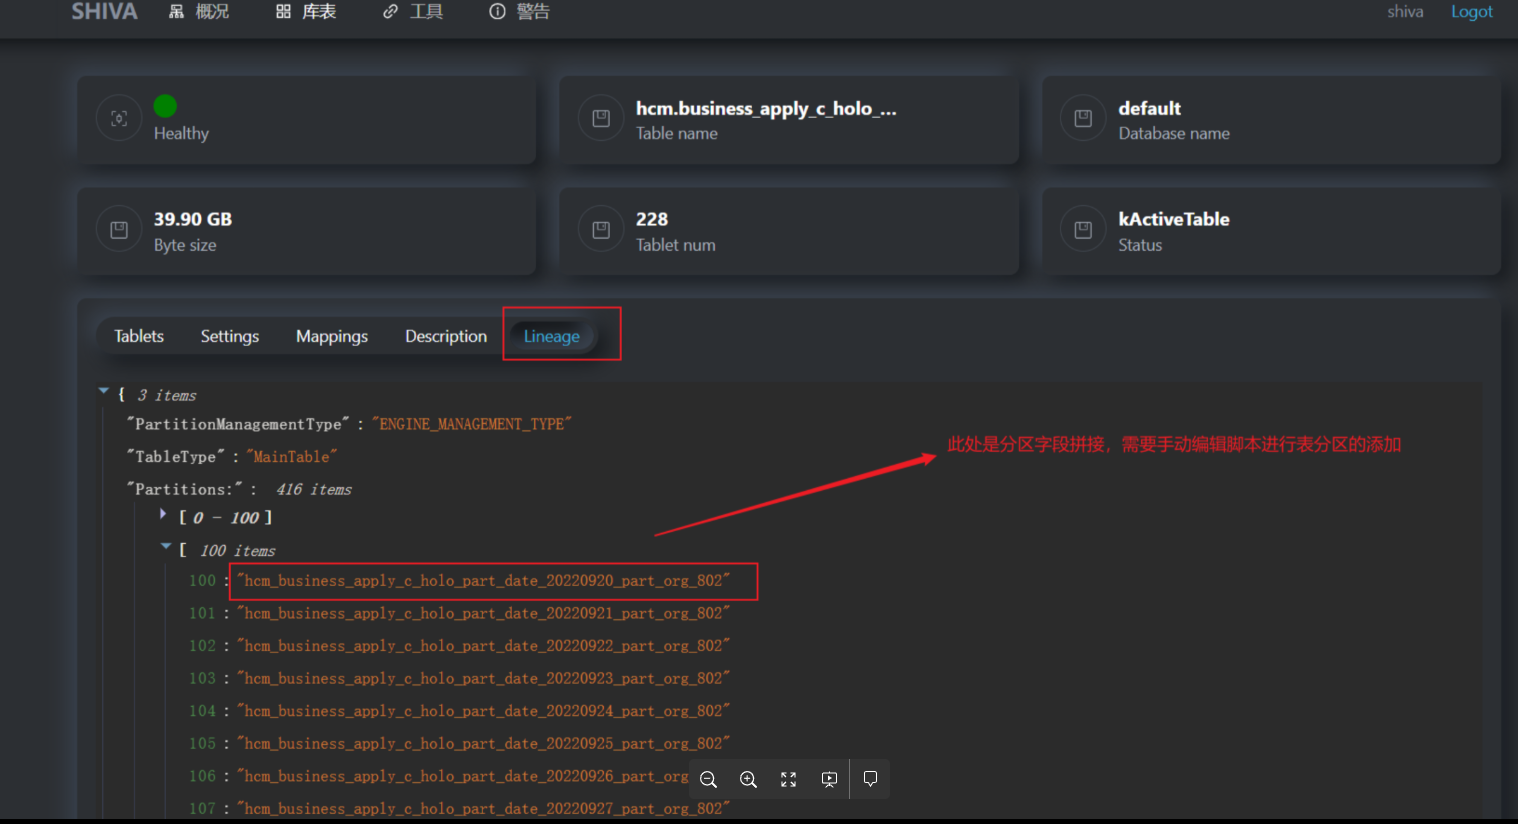This screenshot has height=824, width=1518.
Task: Switch to the Tablets tab
Action: 139,336
